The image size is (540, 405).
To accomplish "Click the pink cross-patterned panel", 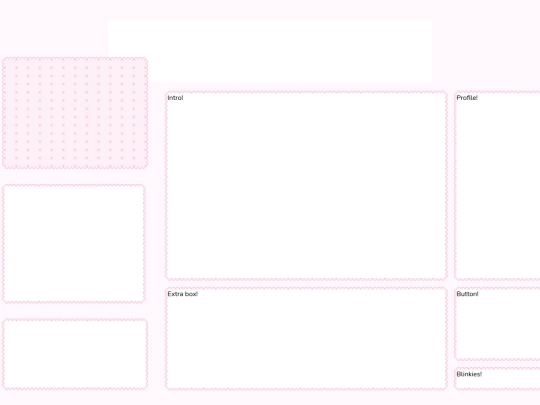I will point(75,113).
